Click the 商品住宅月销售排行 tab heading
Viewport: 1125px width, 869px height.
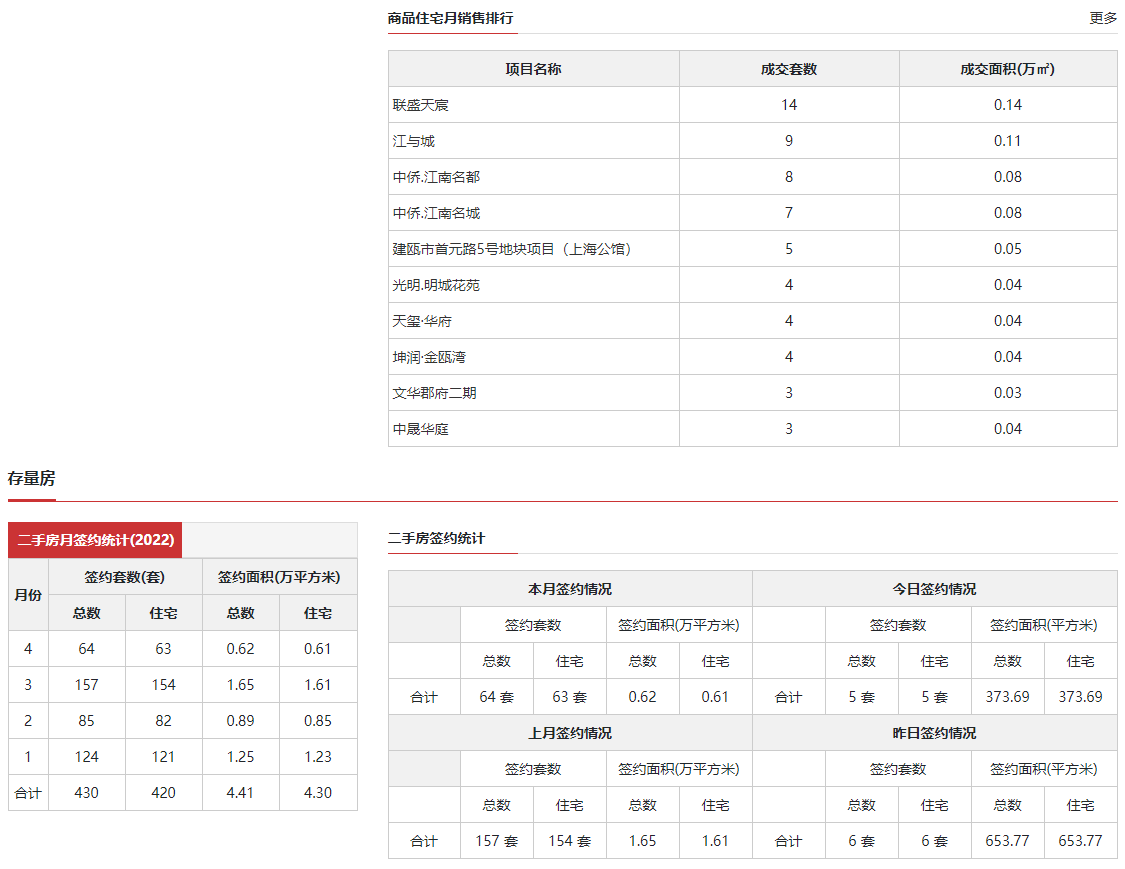point(451,18)
